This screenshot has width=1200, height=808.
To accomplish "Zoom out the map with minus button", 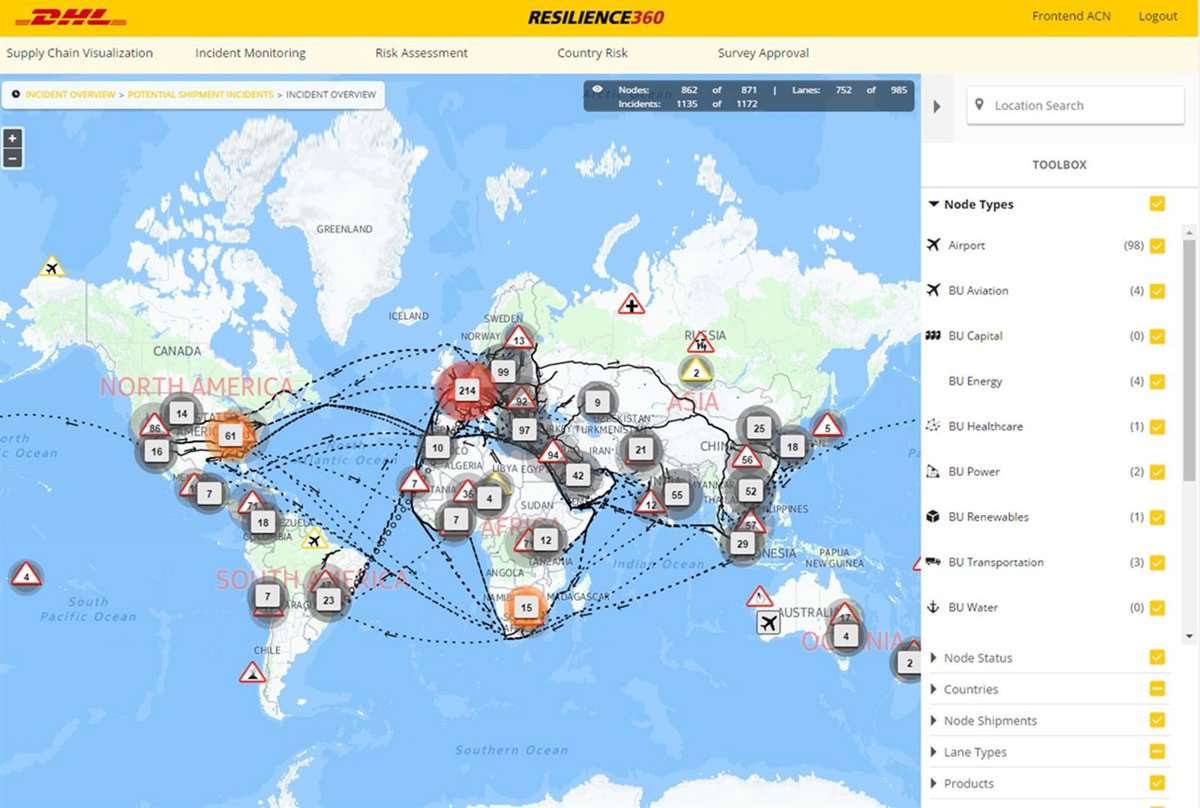I will (12, 158).
